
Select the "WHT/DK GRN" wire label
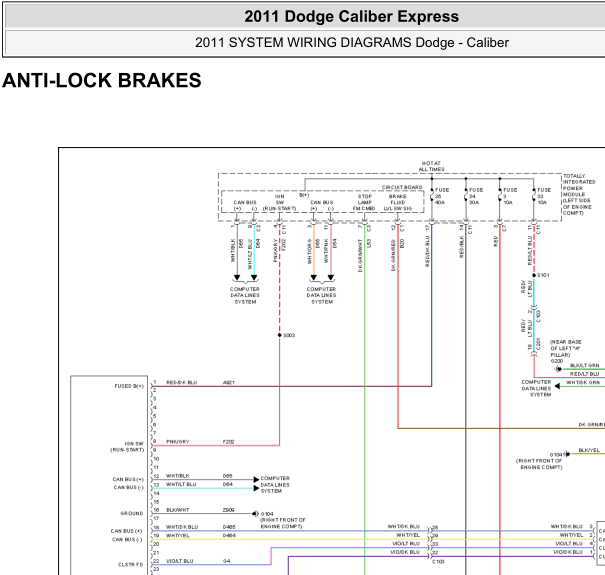[583, 382]
